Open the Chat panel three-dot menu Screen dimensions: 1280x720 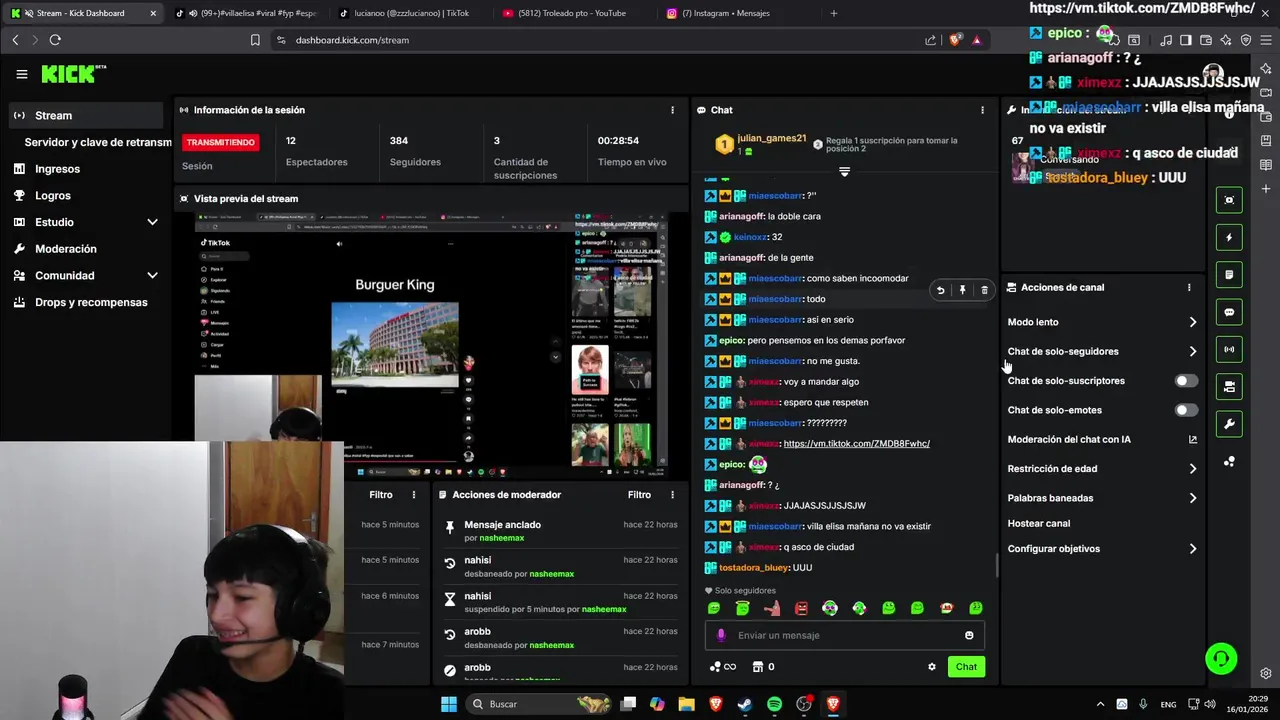tap(982, 110)
